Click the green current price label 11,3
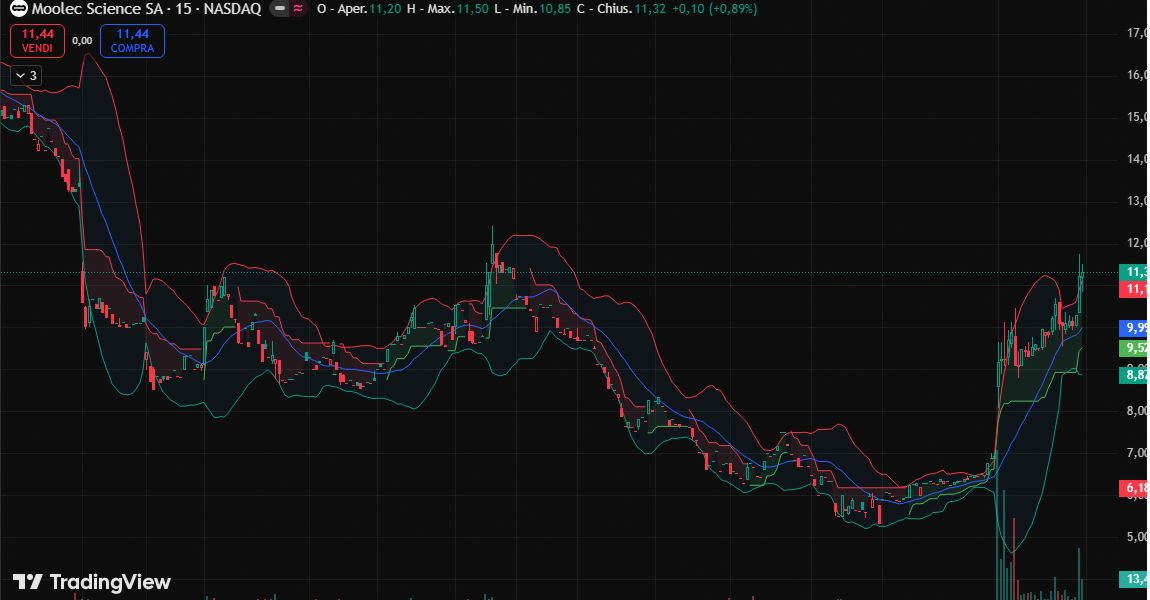This screenshot has width=1150, height=600. [x=1135, y=272]
